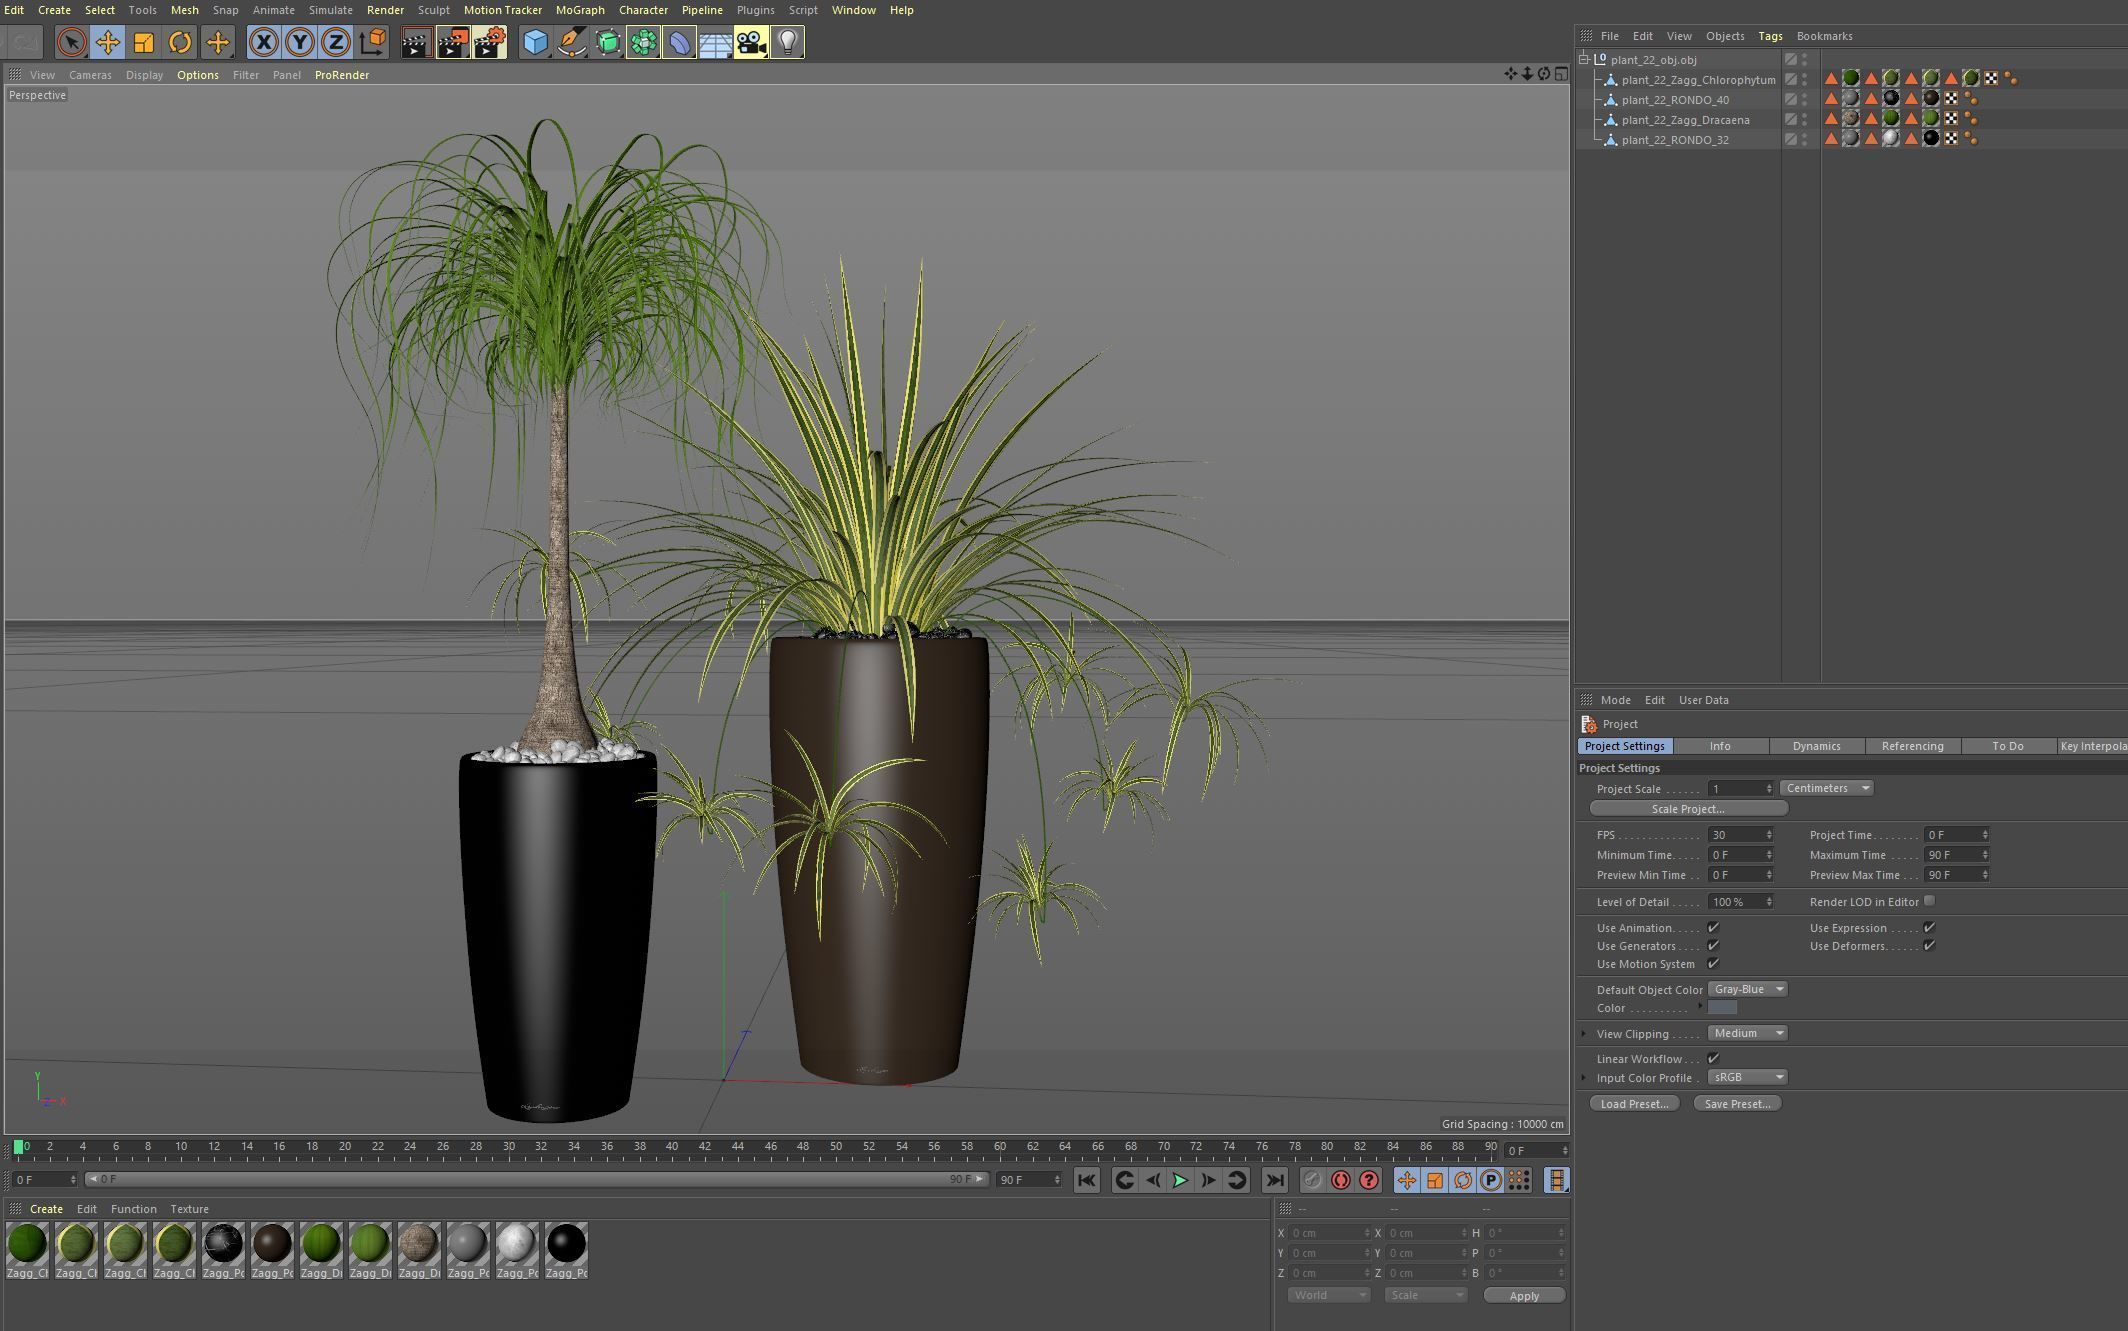Toggle the Y axis lock

pyautogui.click(x=300, y=42)
